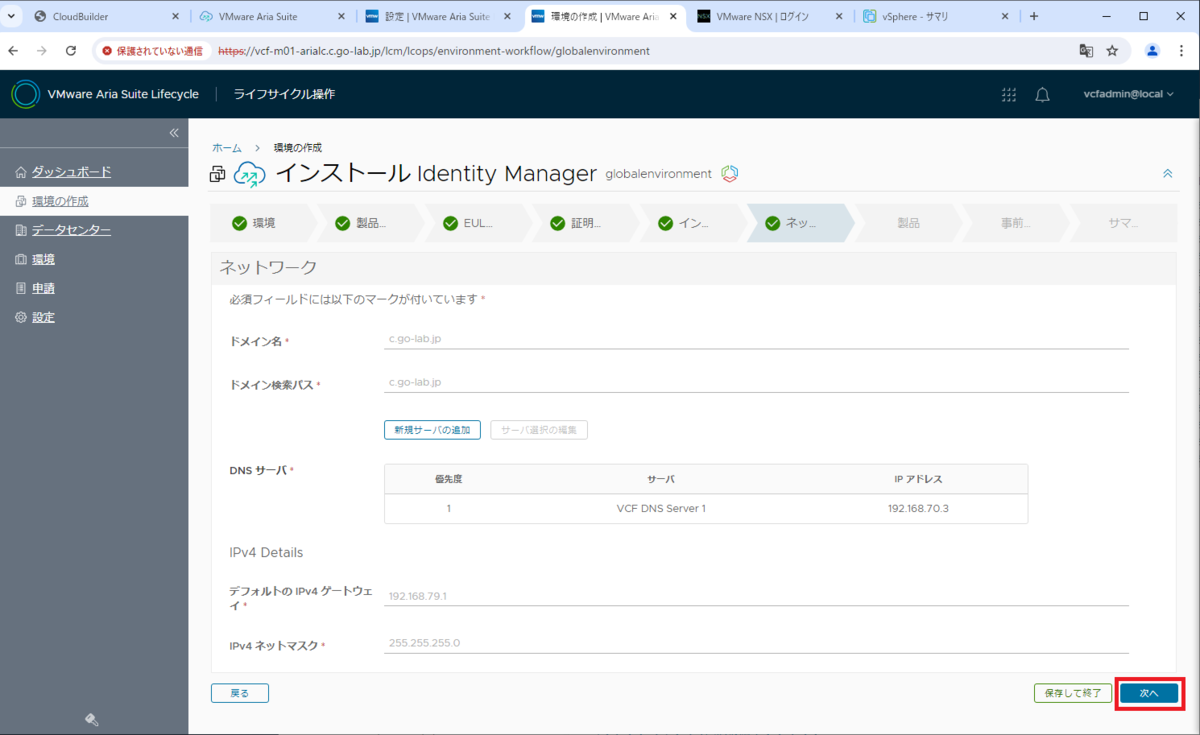
Task: Go to the 製品... completed wizard step
Action: tap(370, 224)
